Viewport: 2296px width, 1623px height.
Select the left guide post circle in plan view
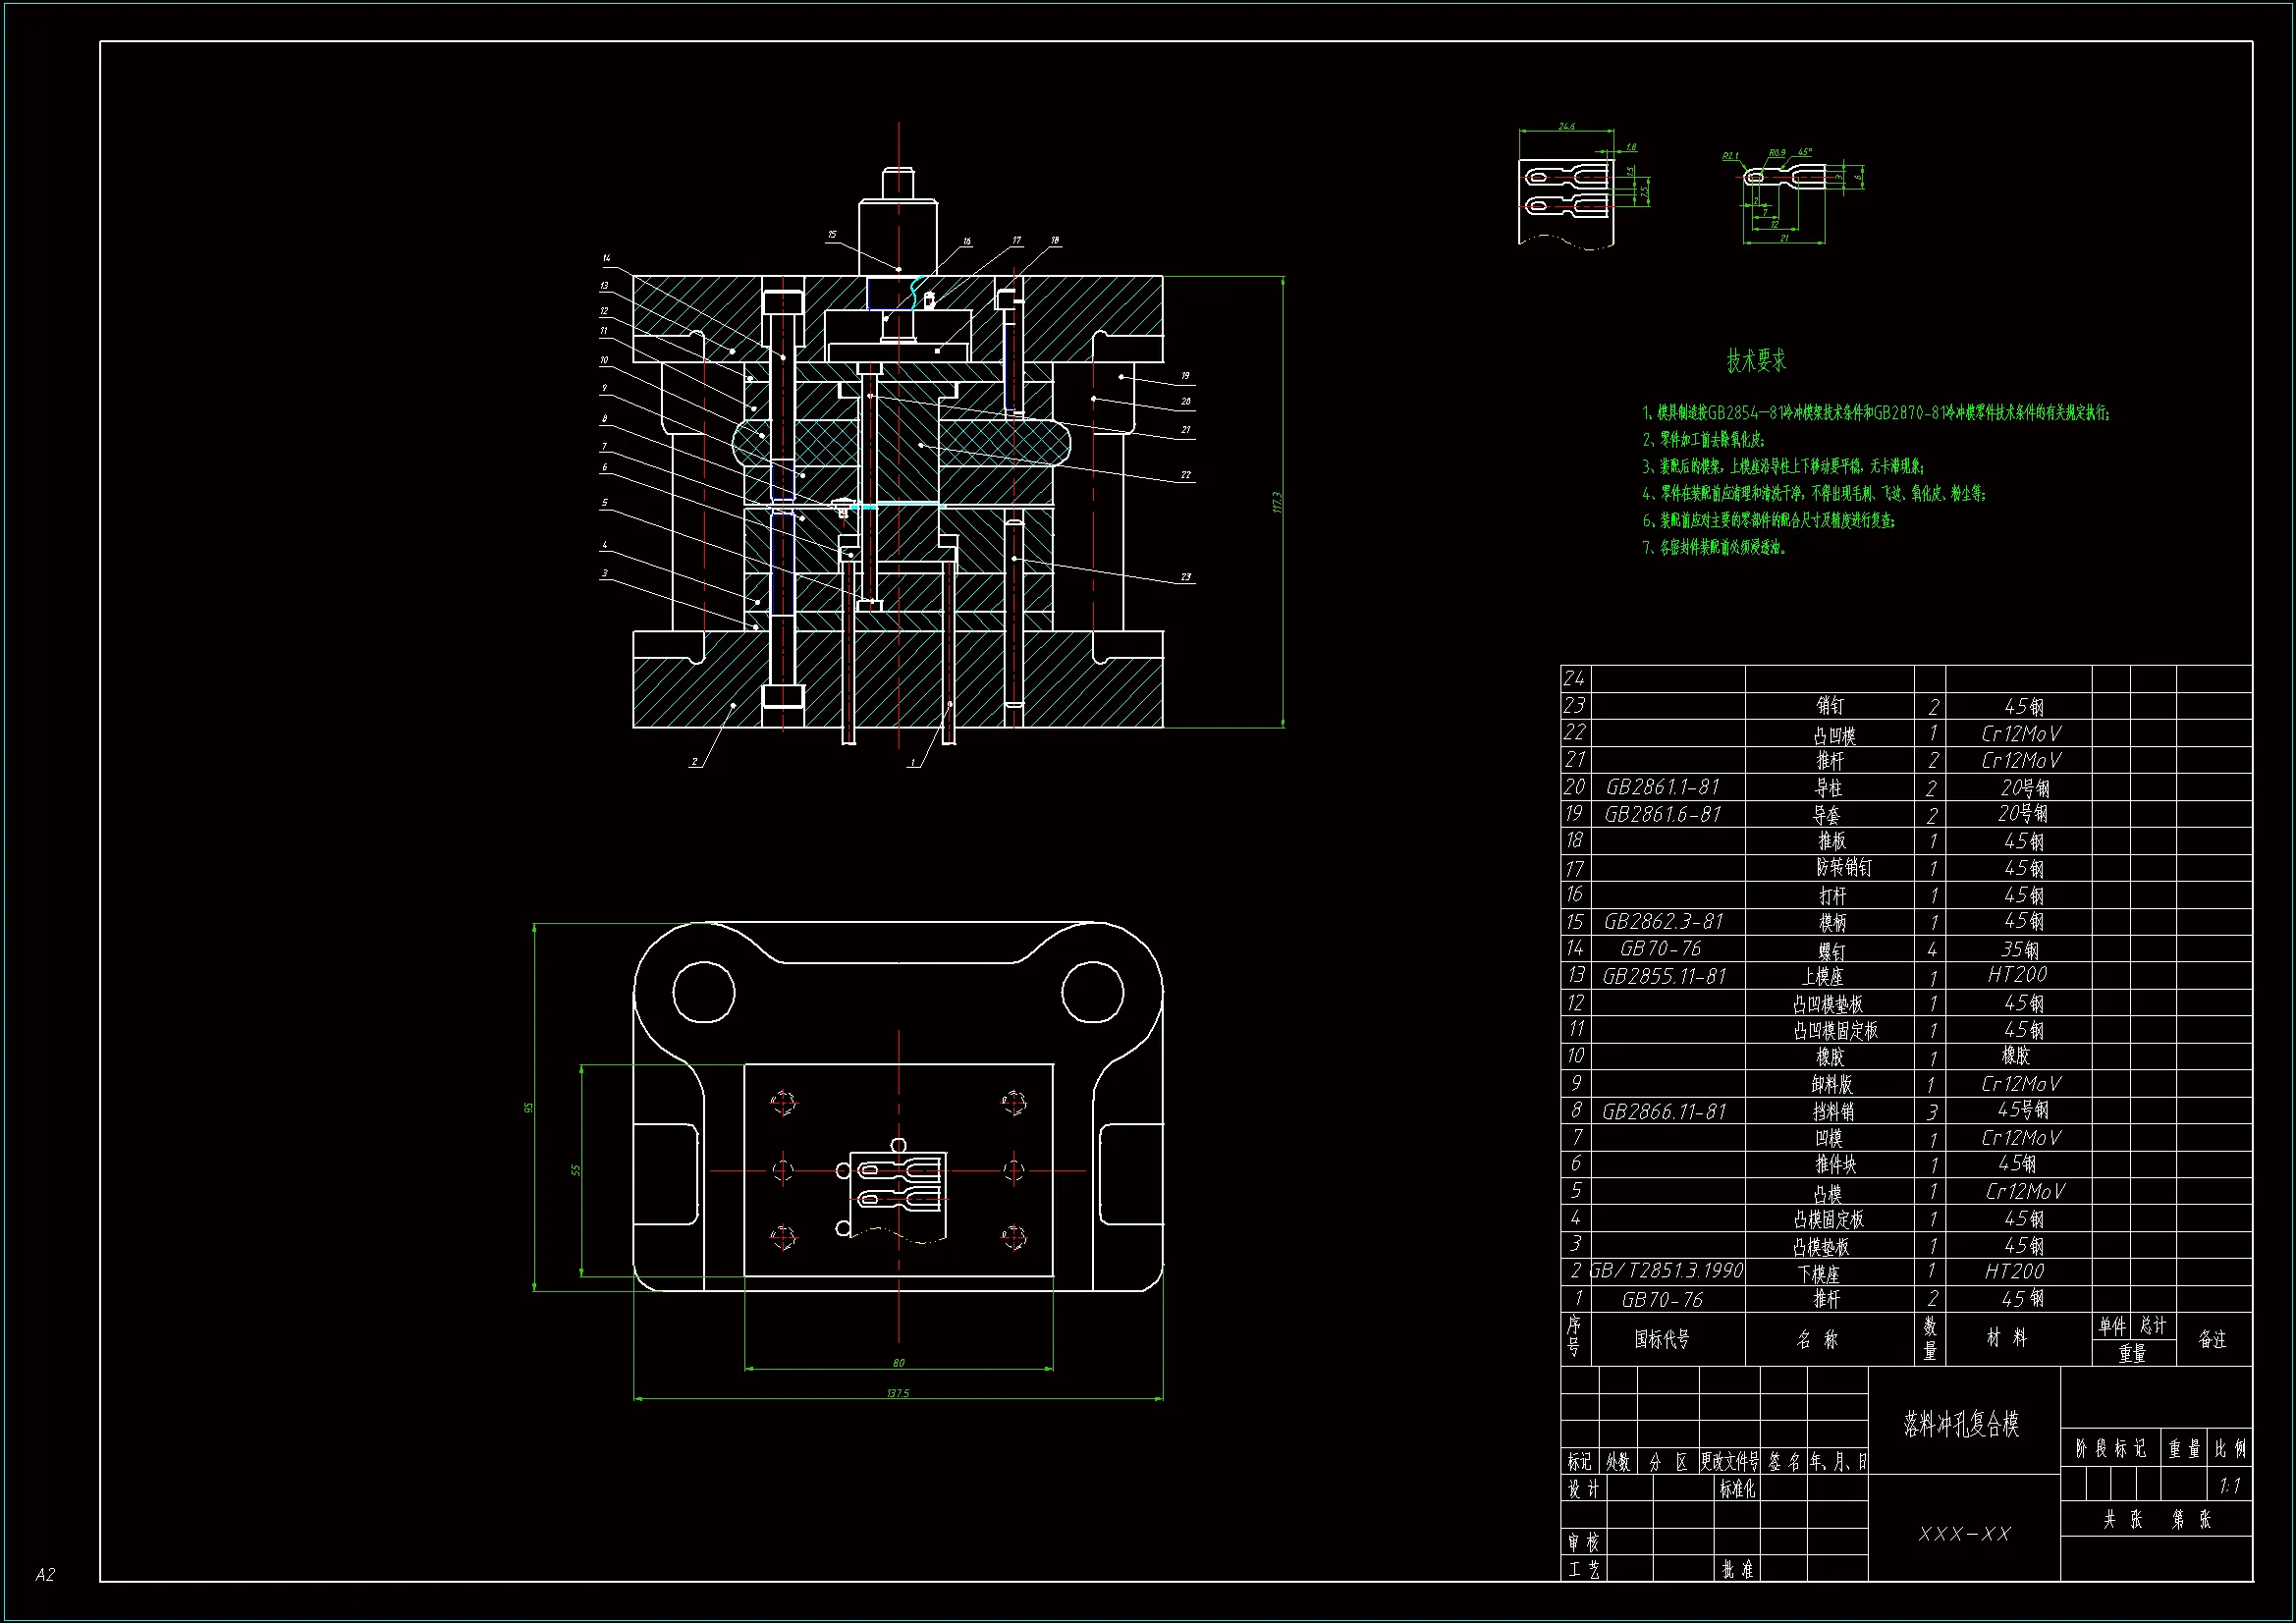tap(703, 992)
